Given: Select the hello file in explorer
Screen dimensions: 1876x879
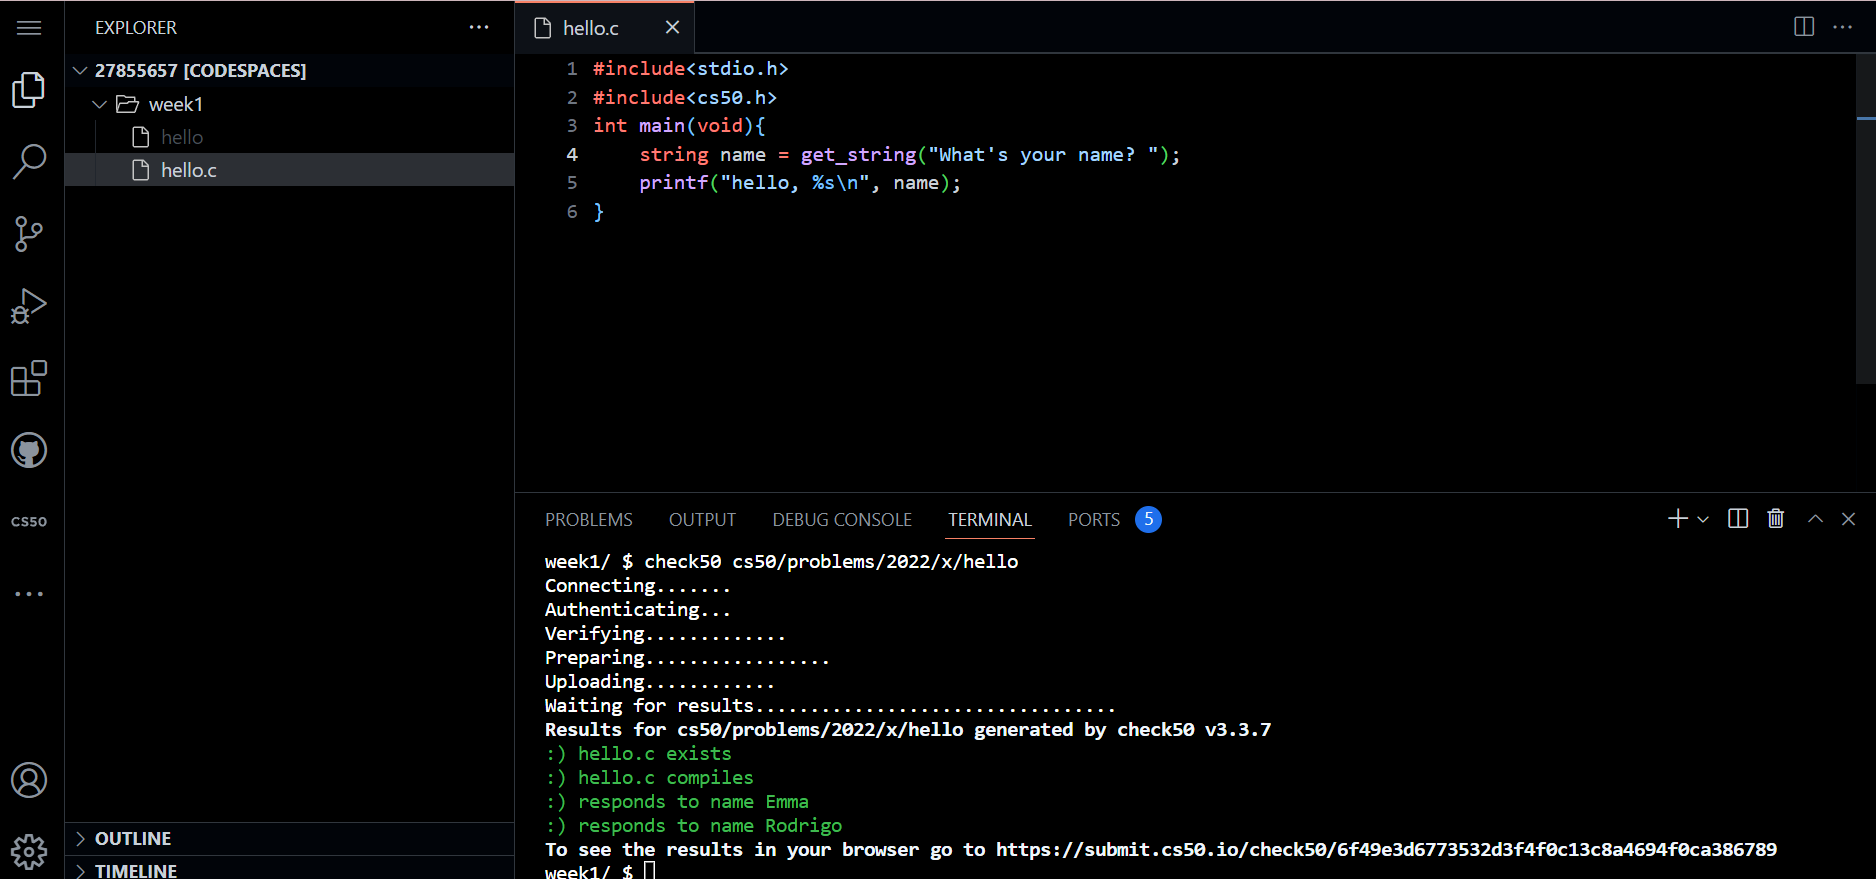Looking at the screenshot, I should tap(182, 137).
